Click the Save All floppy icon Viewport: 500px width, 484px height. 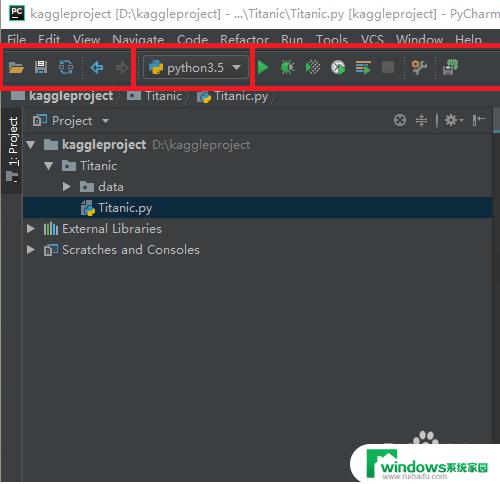[x=41, y=67]
